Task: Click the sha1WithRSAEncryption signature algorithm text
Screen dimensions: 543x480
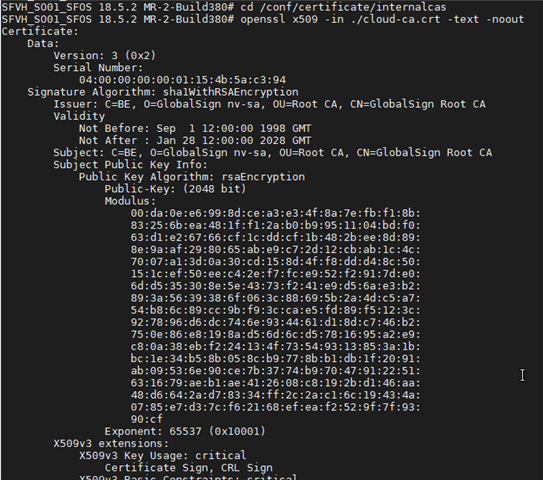Action: click(x=230, y=92)
